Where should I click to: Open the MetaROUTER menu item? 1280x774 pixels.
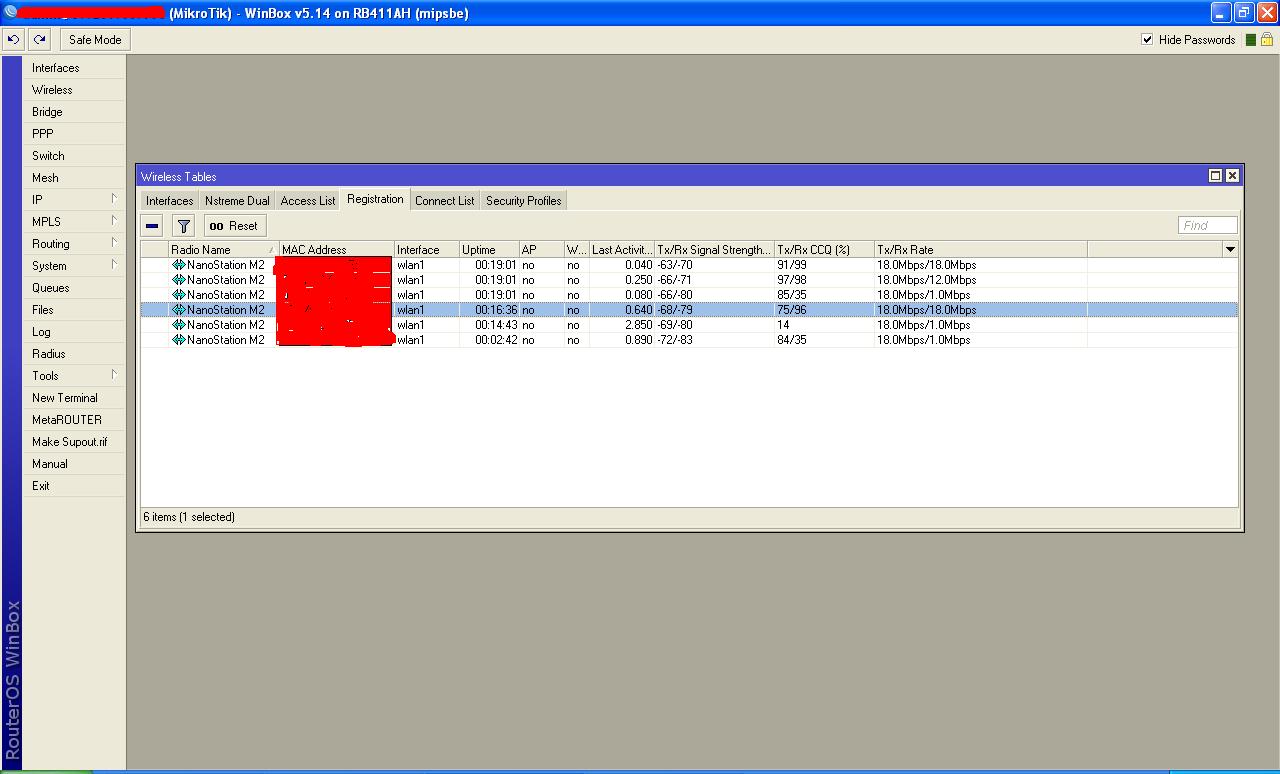tap(75, 420)
